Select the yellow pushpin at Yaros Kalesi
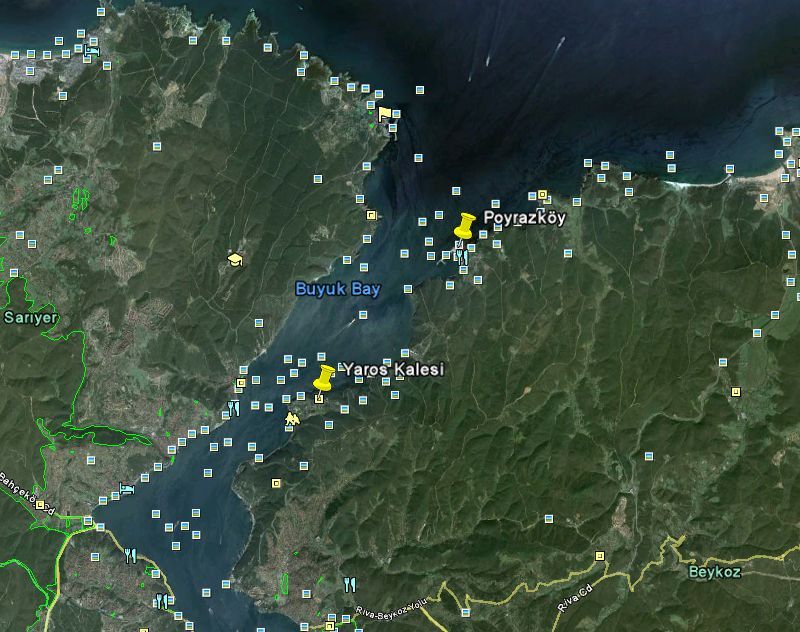The height and width of the screenshot is (632, 800). 324,378
